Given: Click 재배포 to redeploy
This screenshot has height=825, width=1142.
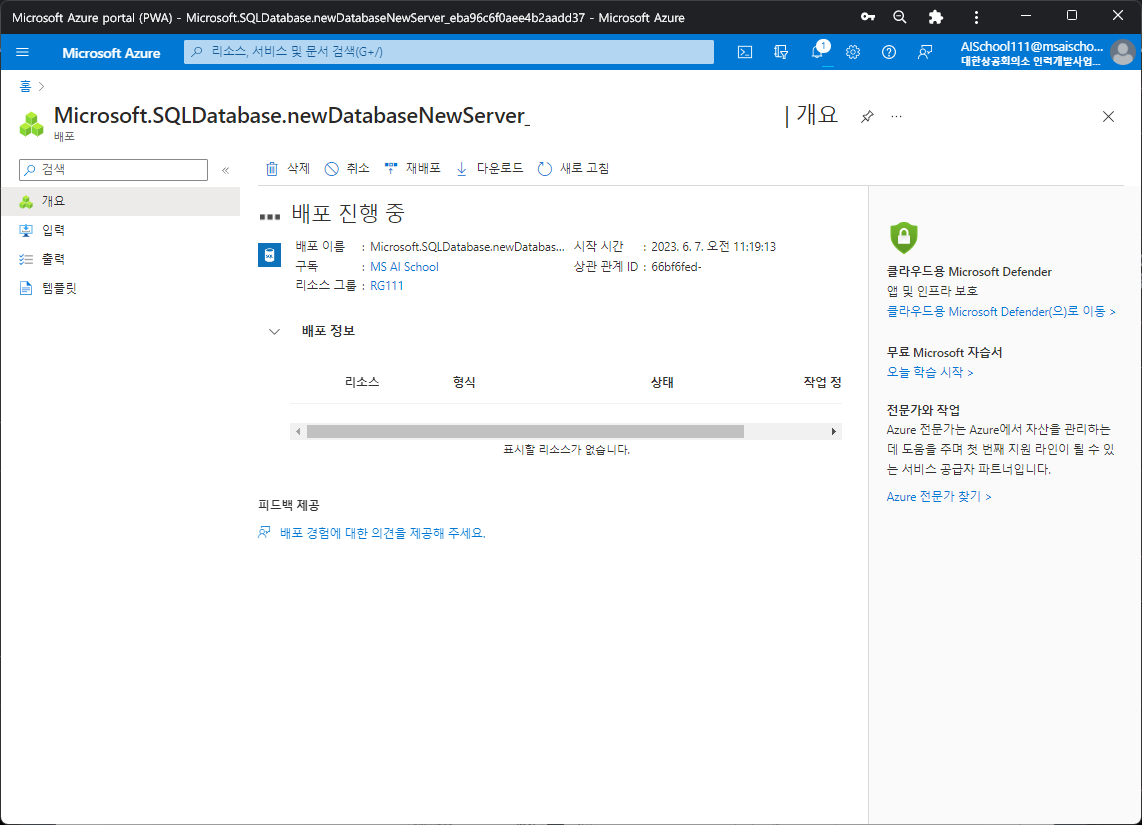Looking at the screenshot, I should (412, 168).
